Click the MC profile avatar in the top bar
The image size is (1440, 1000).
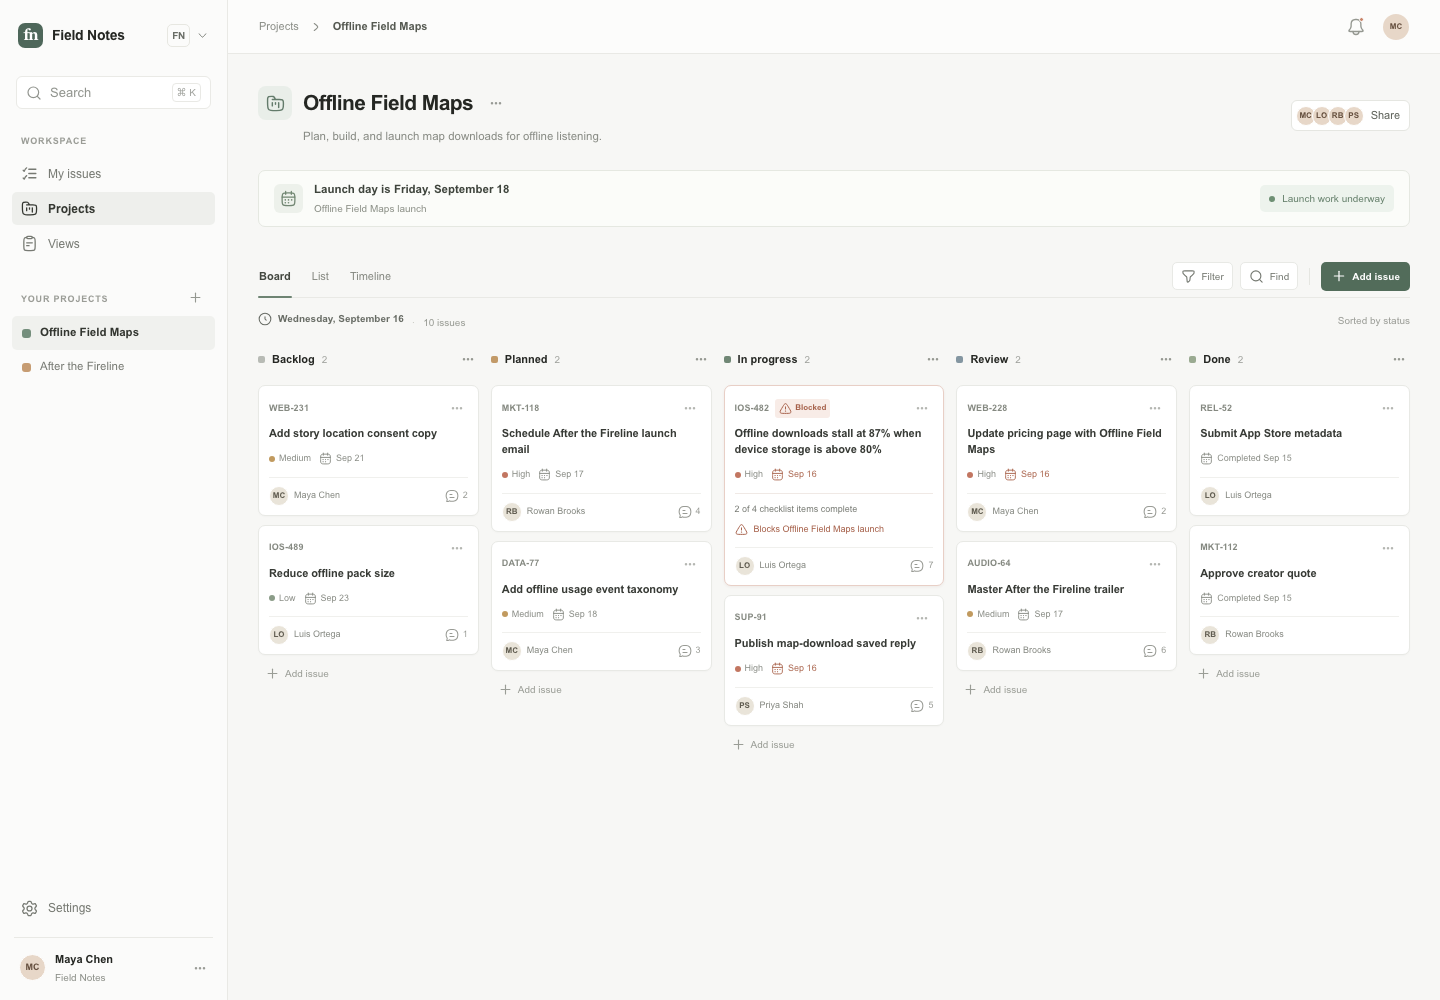[x=1396, y=27]
